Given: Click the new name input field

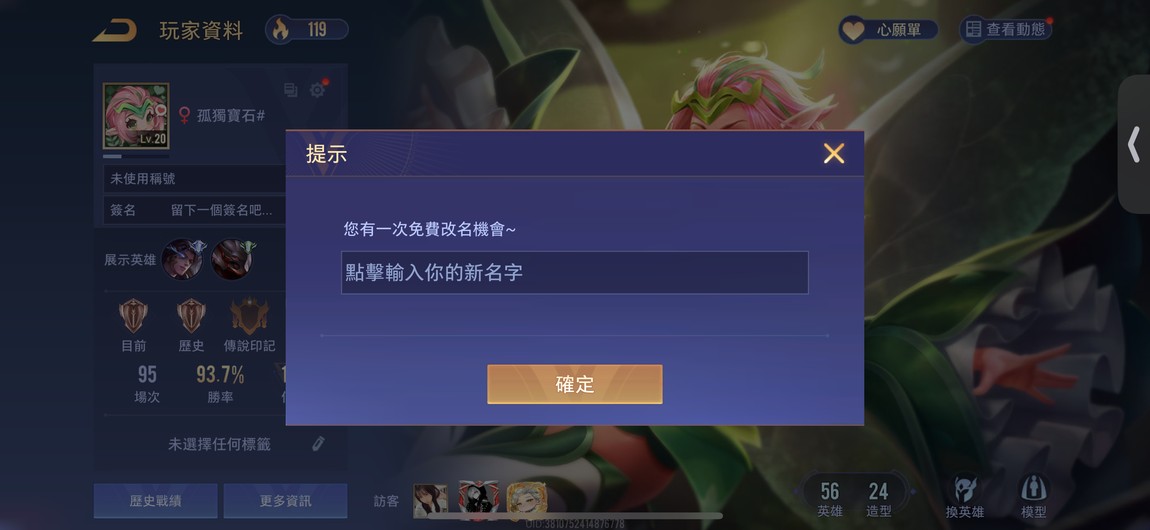Looking at the screenshot, I should (x=574, y=273).
